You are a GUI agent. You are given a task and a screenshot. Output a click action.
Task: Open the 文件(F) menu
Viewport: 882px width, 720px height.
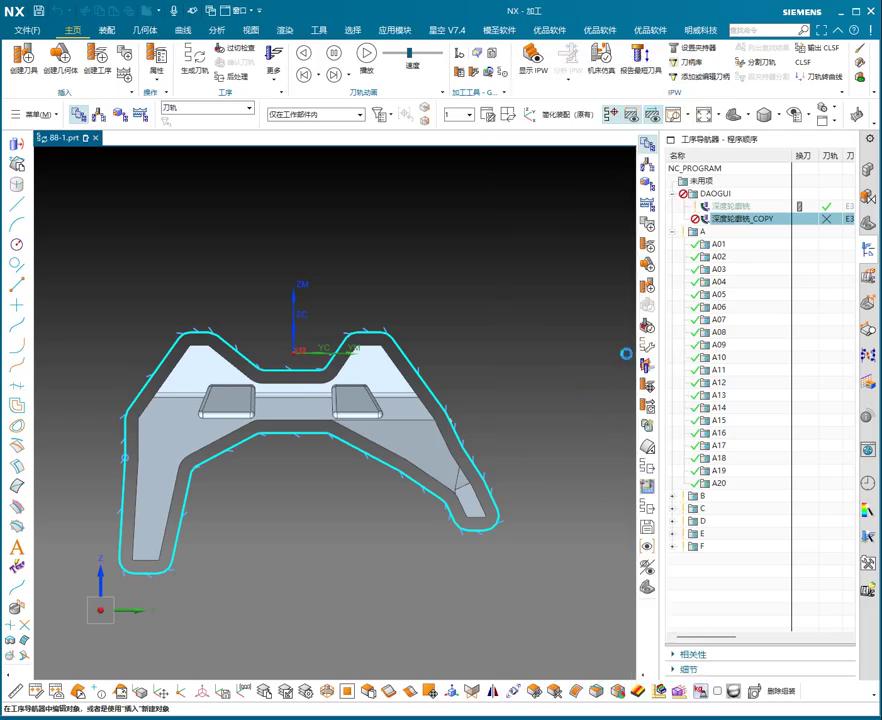click(27, 31)
